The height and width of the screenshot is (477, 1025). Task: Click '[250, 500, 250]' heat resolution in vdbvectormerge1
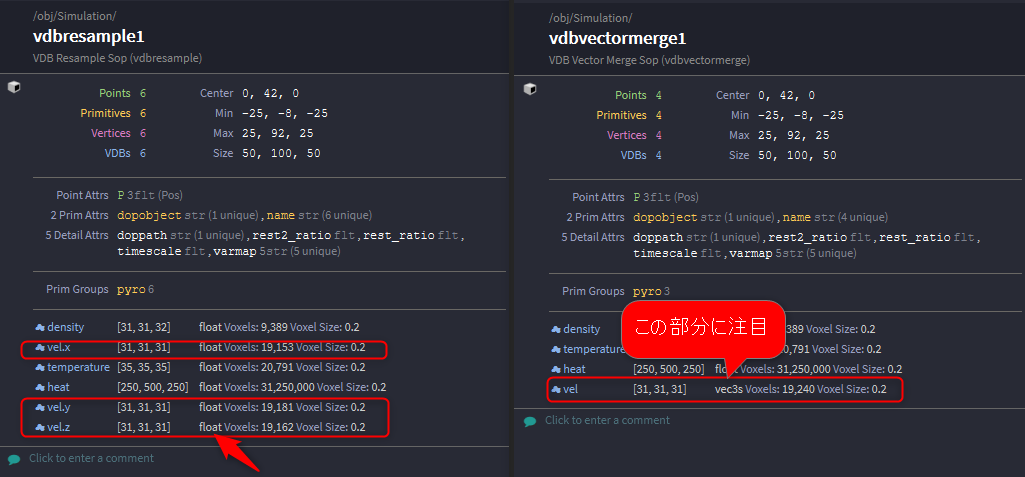(669, 370)
